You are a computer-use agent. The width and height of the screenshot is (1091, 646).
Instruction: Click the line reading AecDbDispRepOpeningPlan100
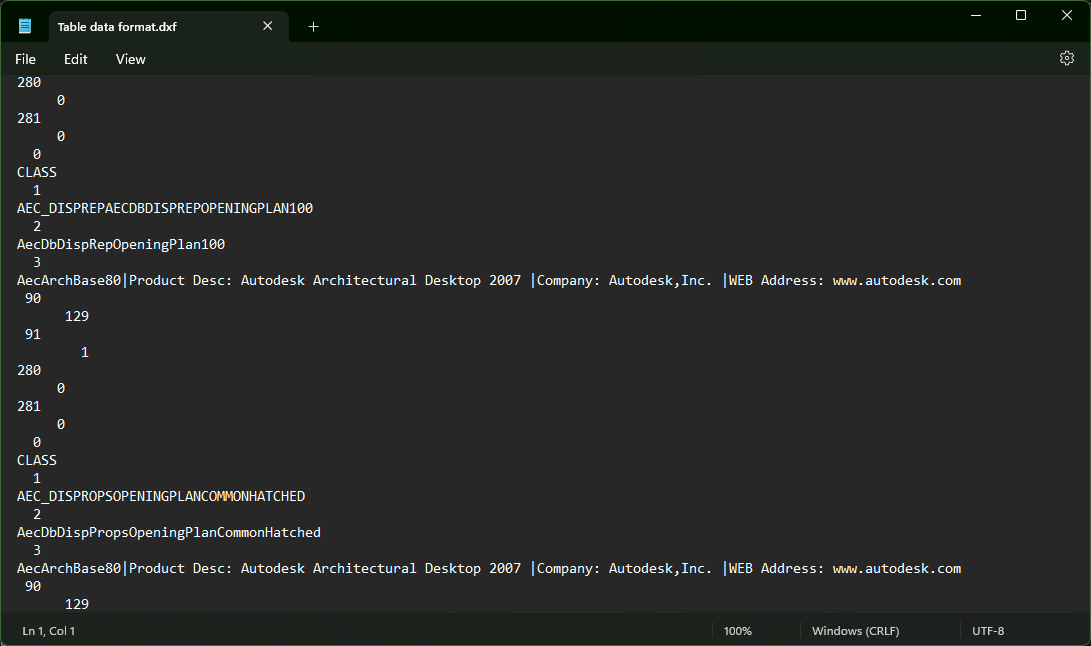tap(120, 244)
